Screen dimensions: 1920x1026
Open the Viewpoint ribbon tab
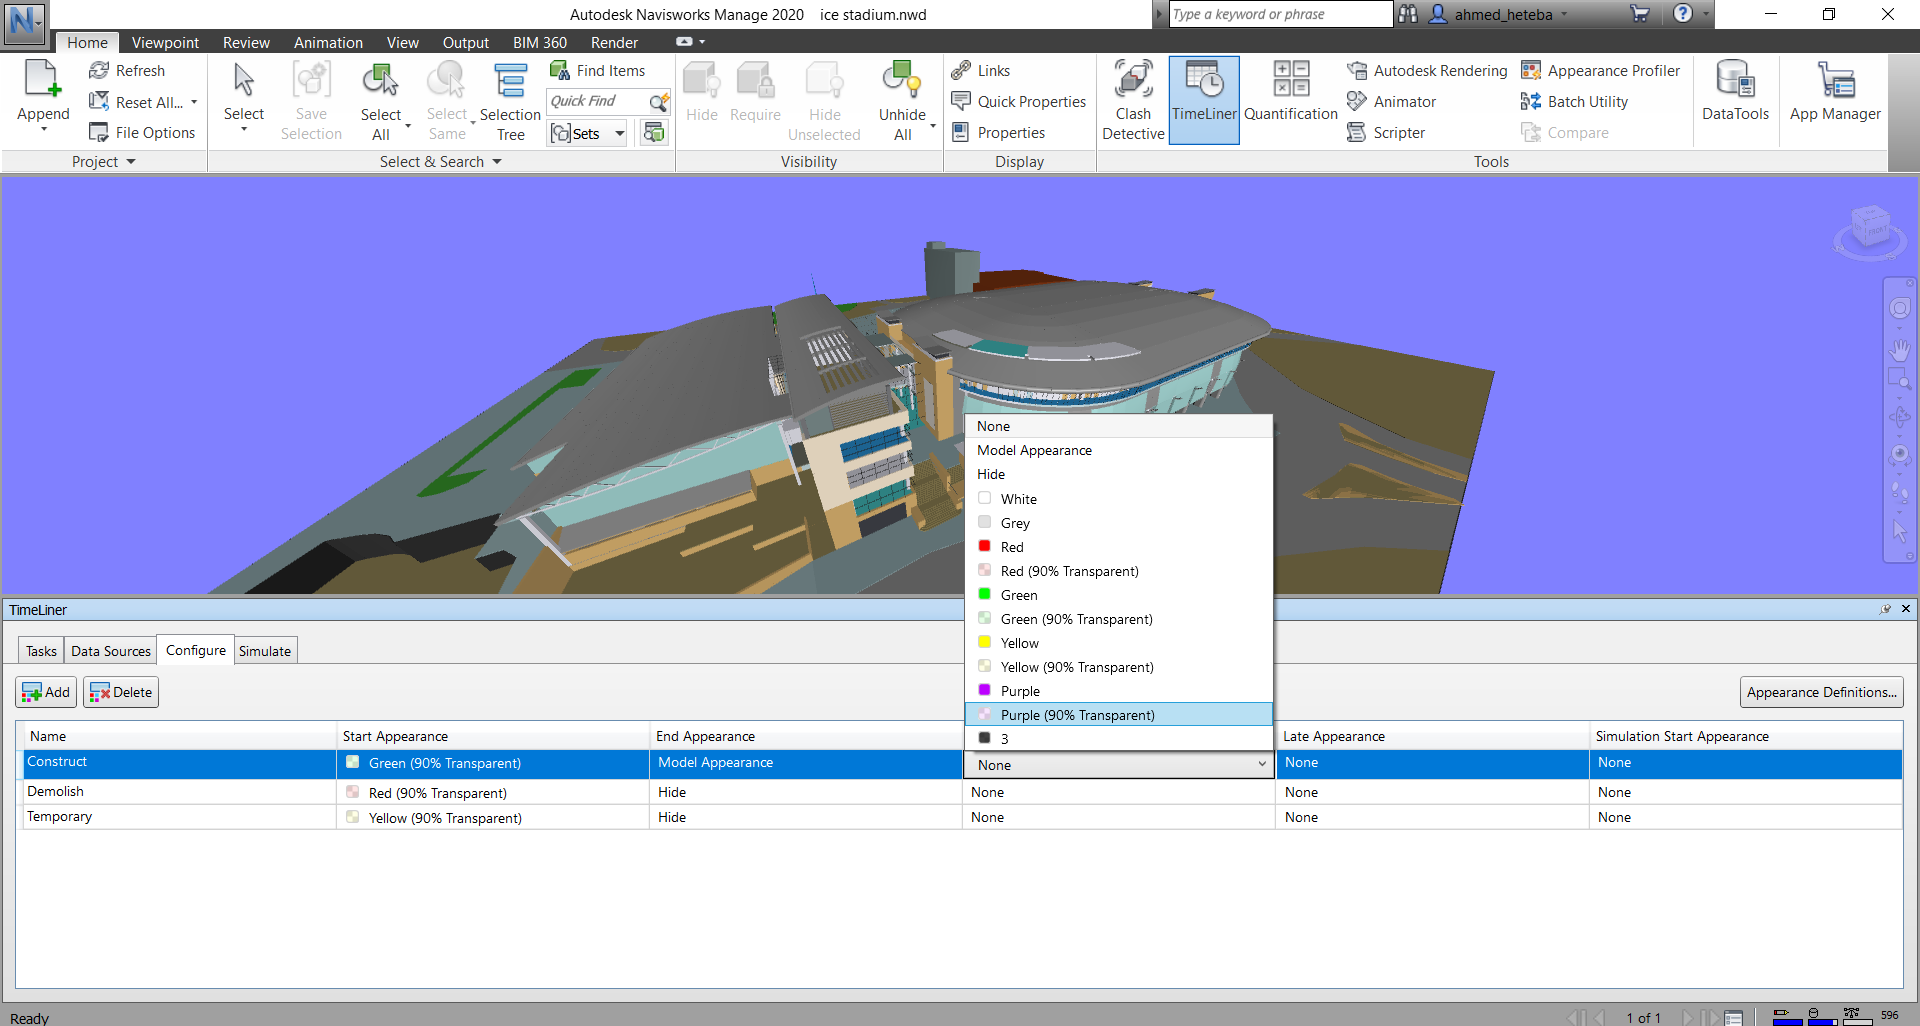(165, 43)
